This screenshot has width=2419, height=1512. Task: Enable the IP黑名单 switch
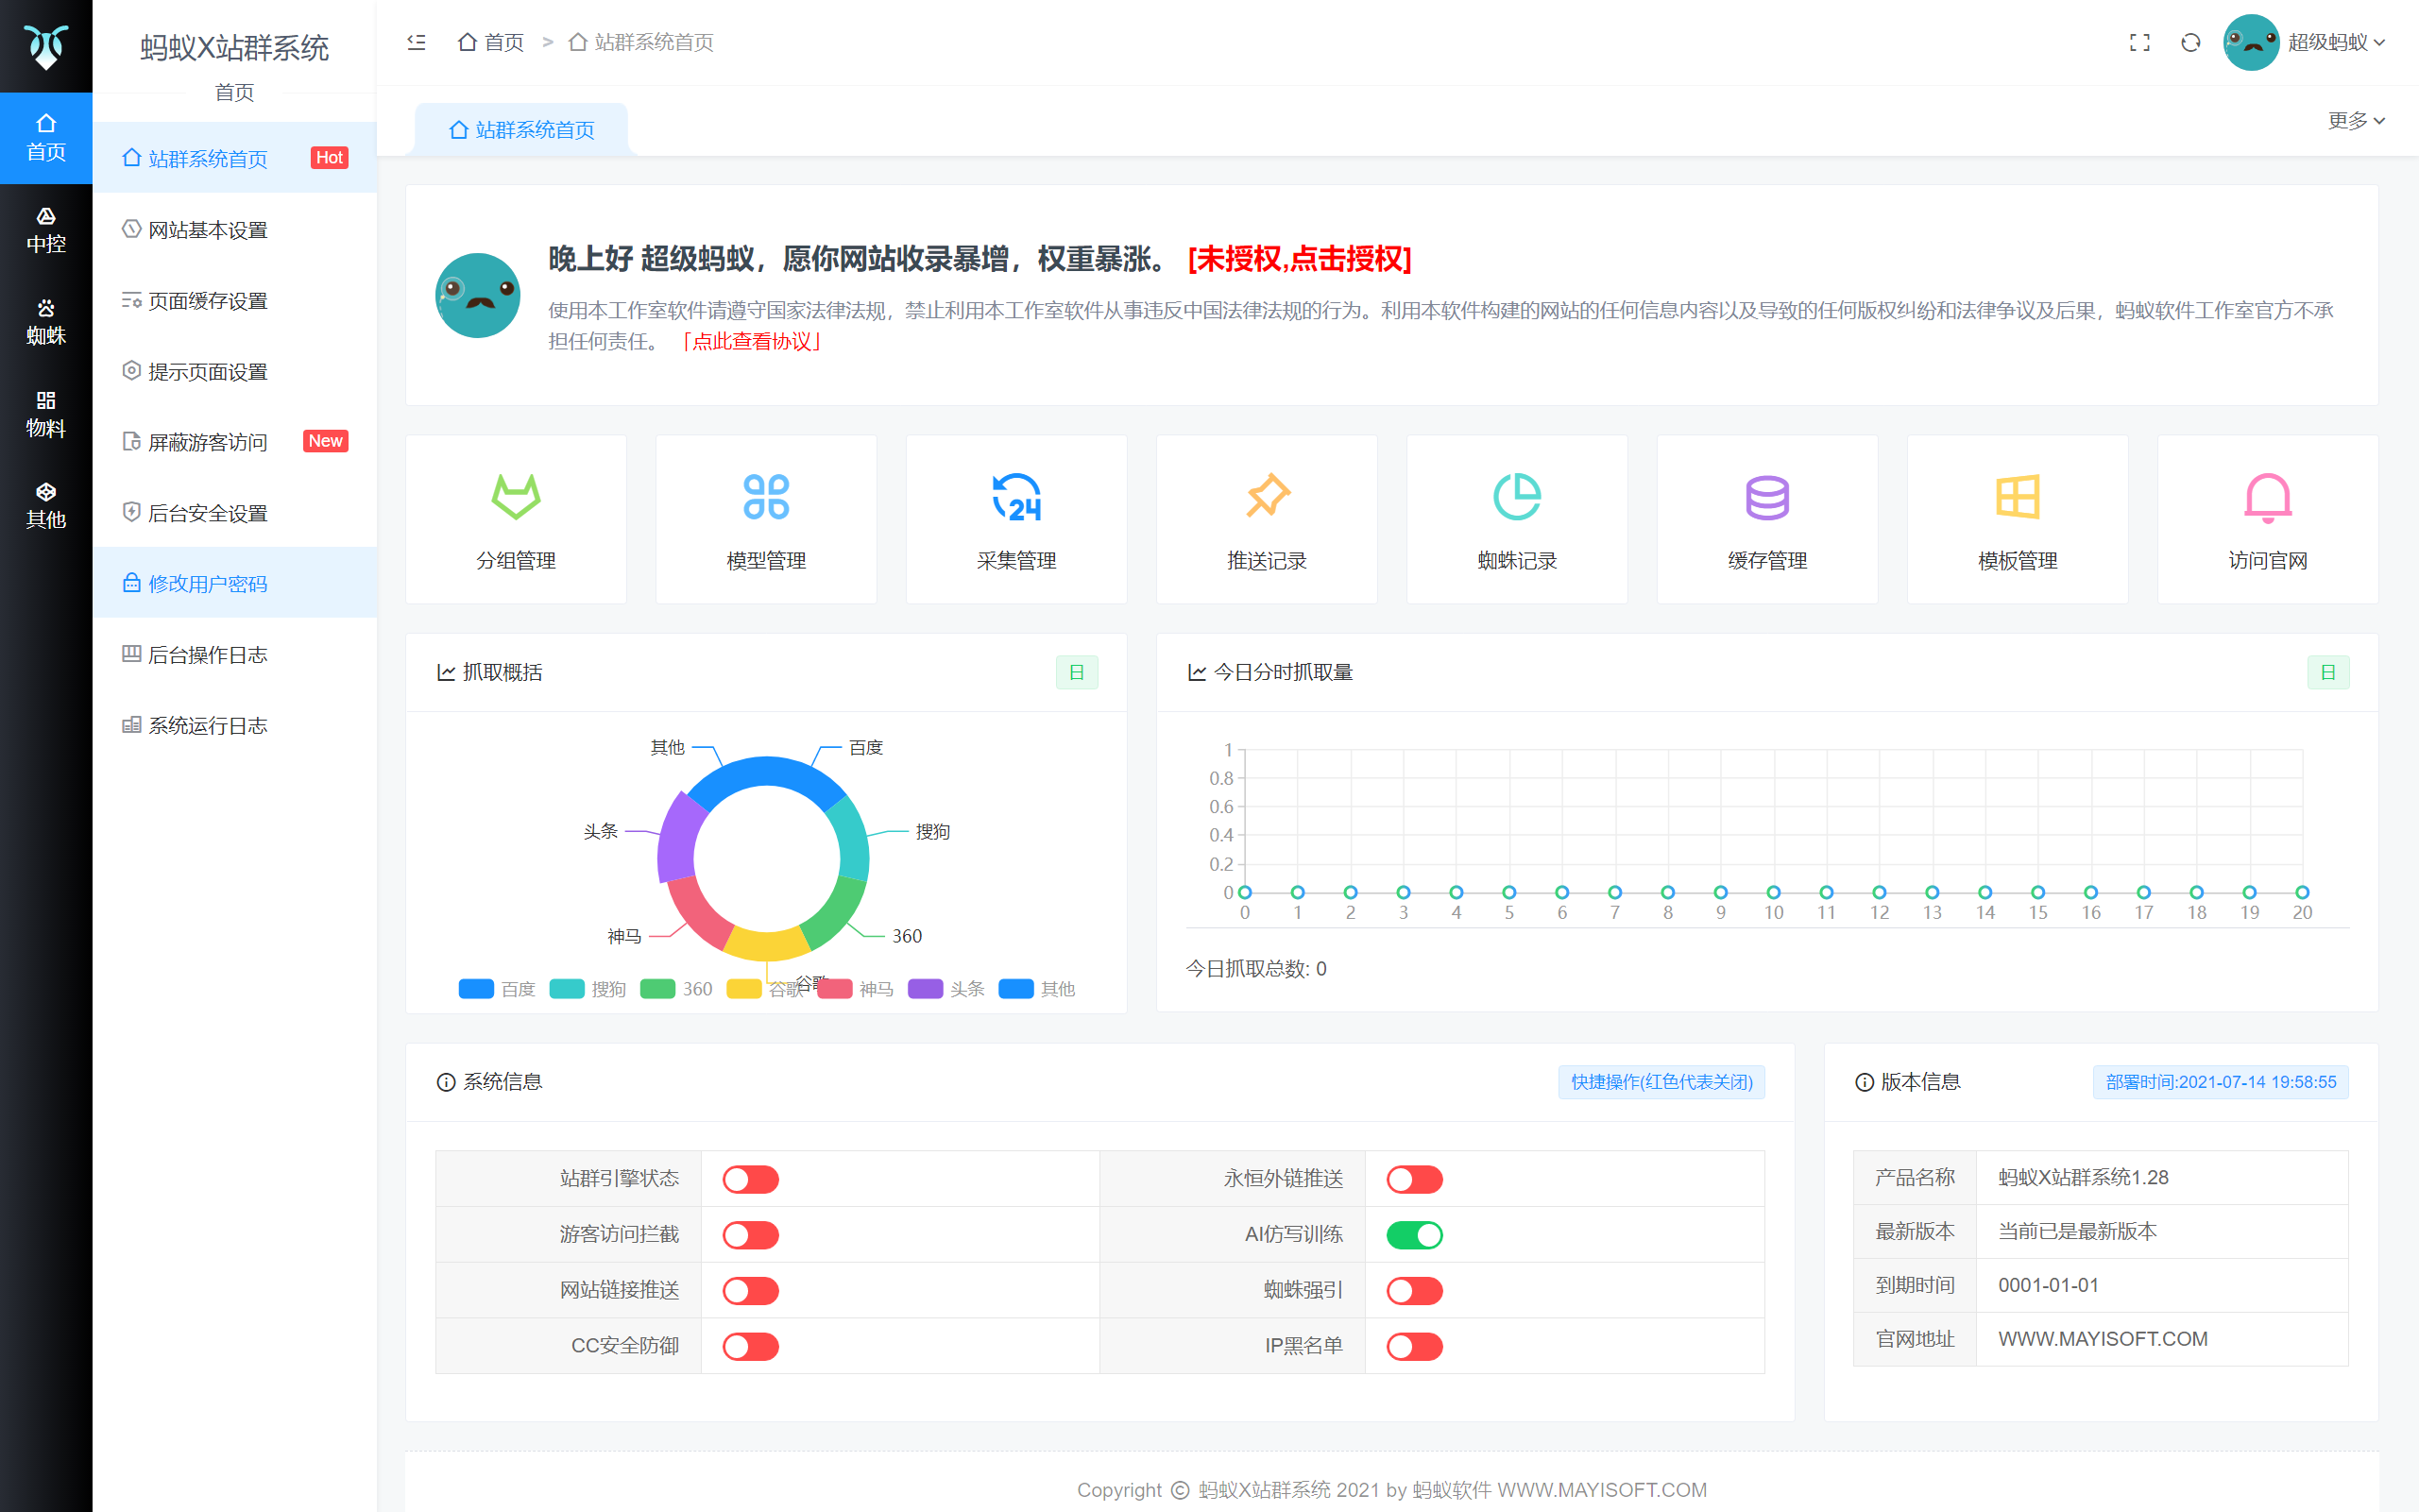pos(1414,1346)
